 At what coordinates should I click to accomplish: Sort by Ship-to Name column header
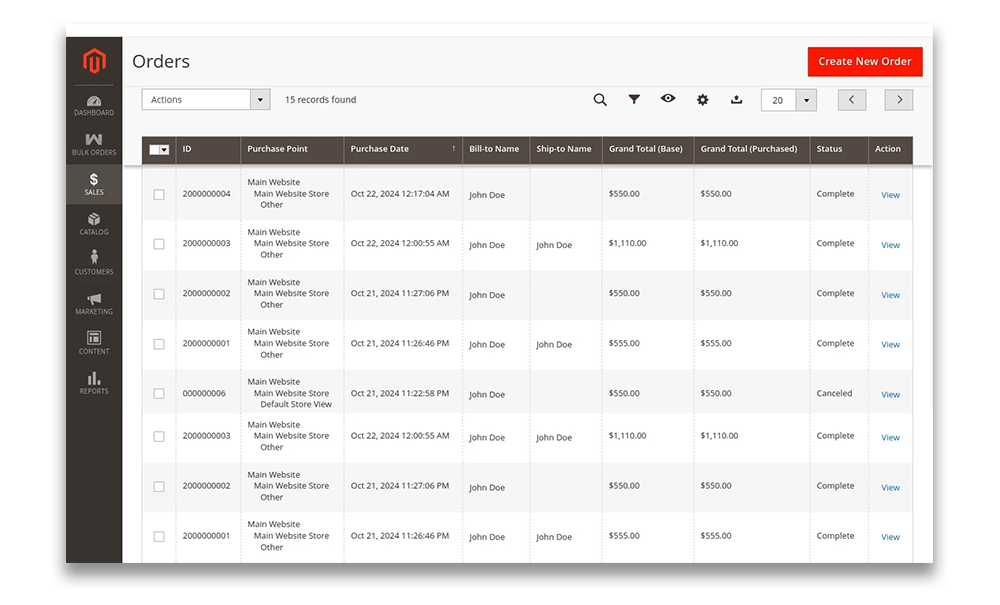[566, 150]
